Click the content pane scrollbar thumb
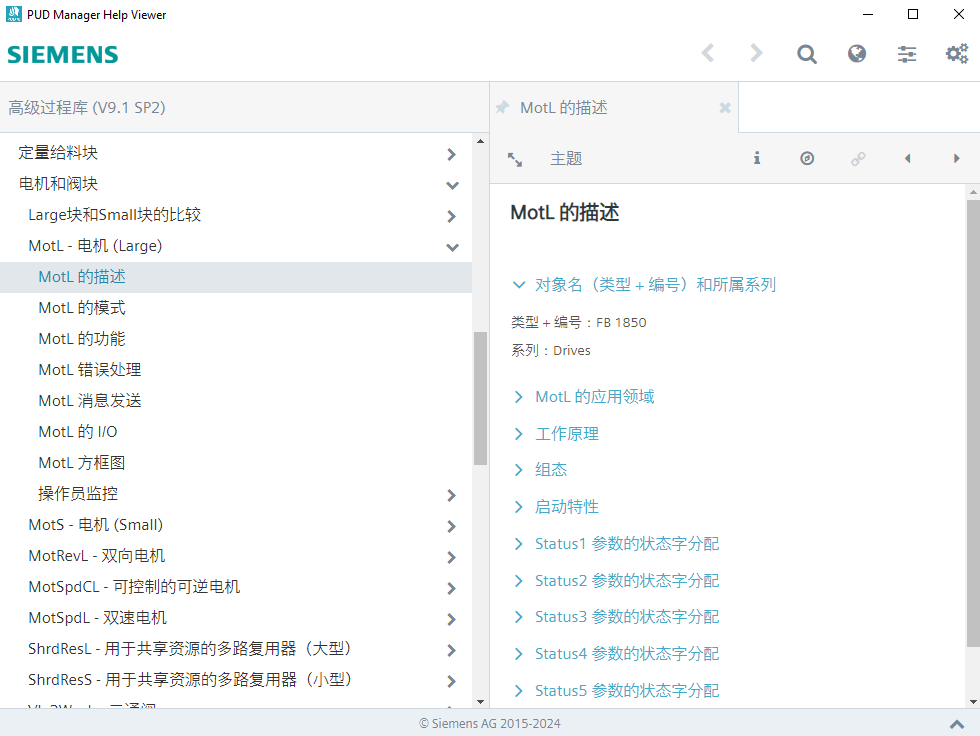 (973, 423)
